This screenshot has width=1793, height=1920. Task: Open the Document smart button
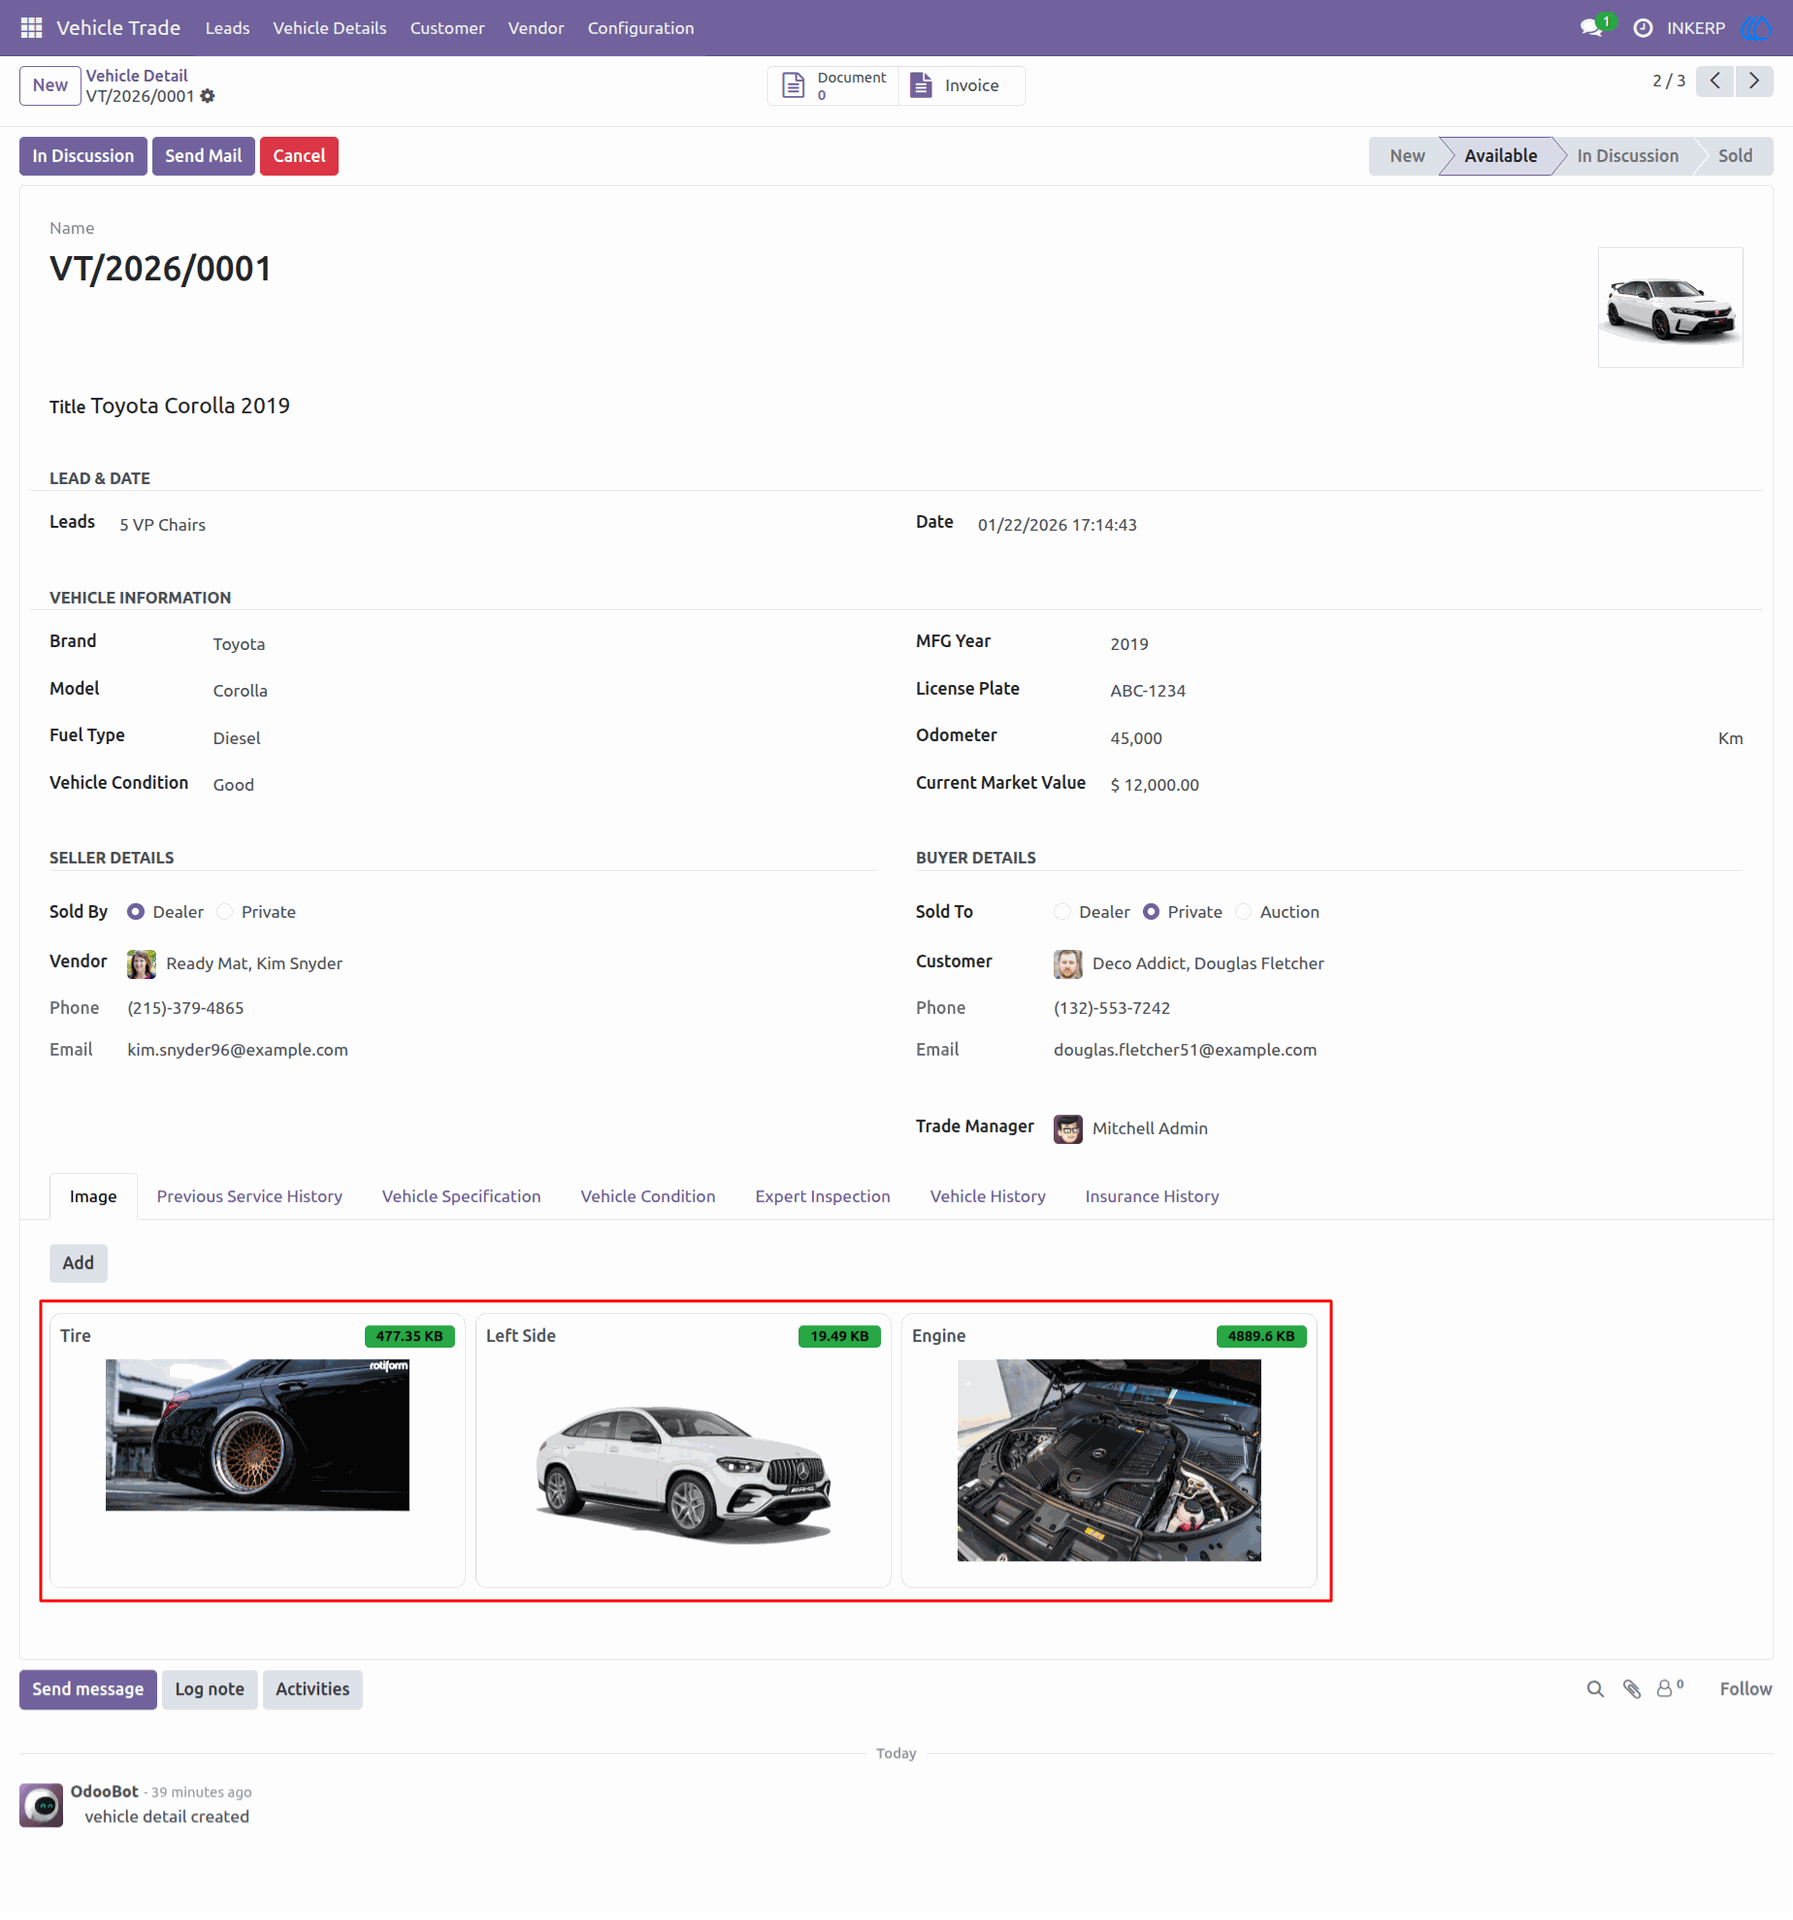833,85
